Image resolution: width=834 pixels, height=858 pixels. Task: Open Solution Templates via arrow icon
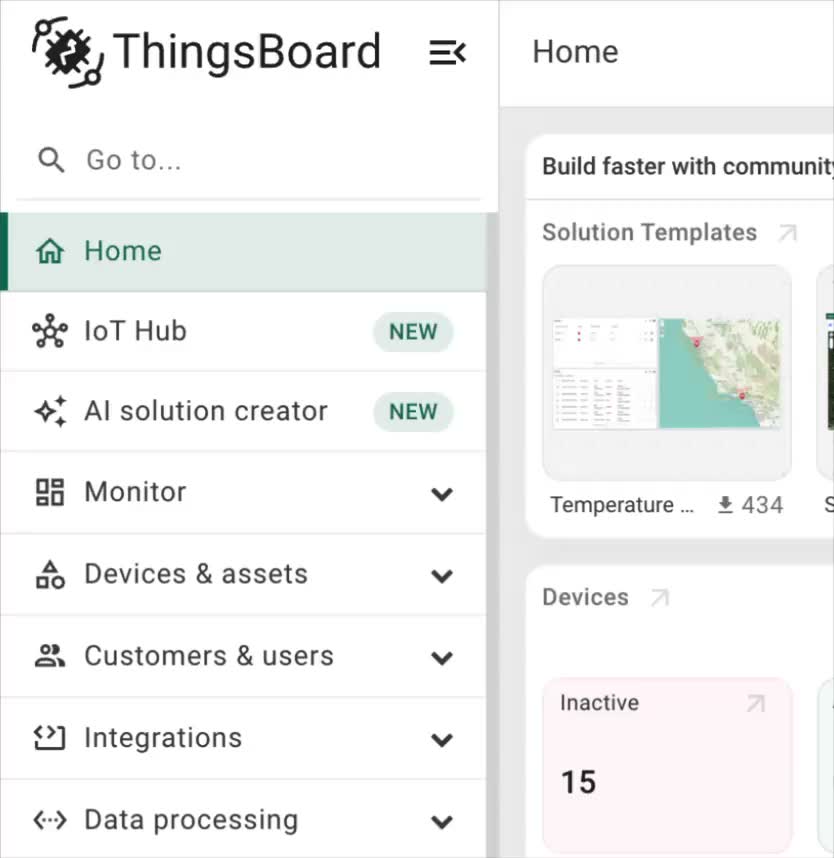click(787, 233)
